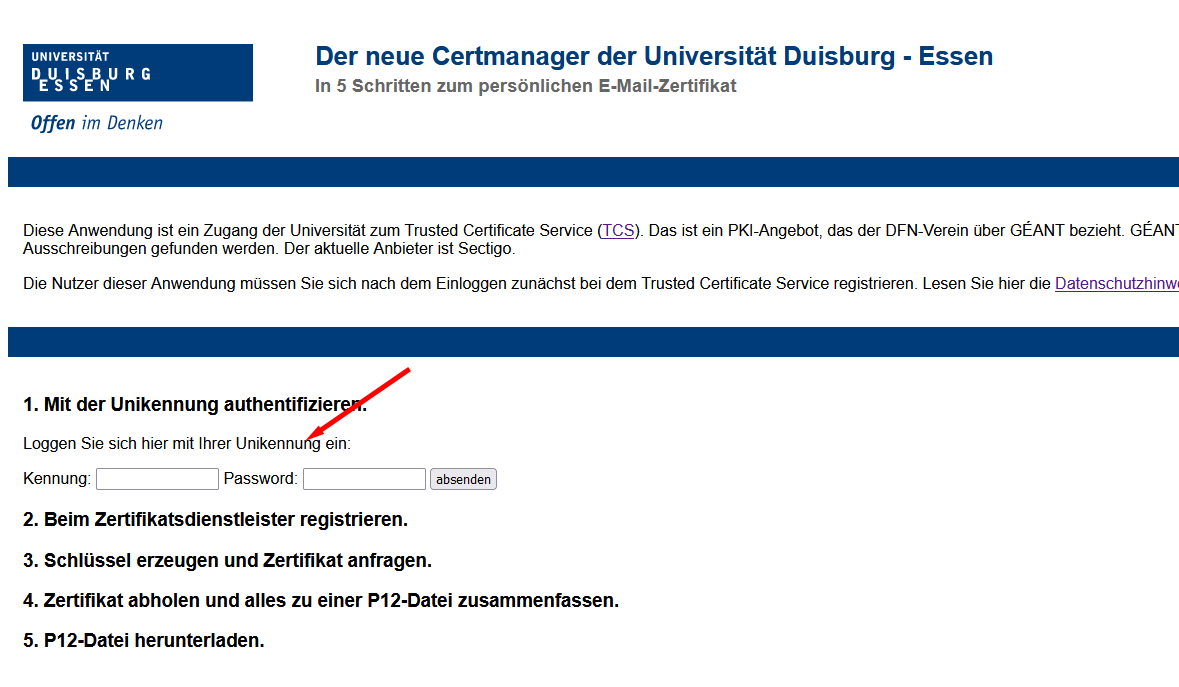Click step 5 "P12-Datei herunterladen"
The height and width of the screenshot is (687, 1179).
click(144, 641)
